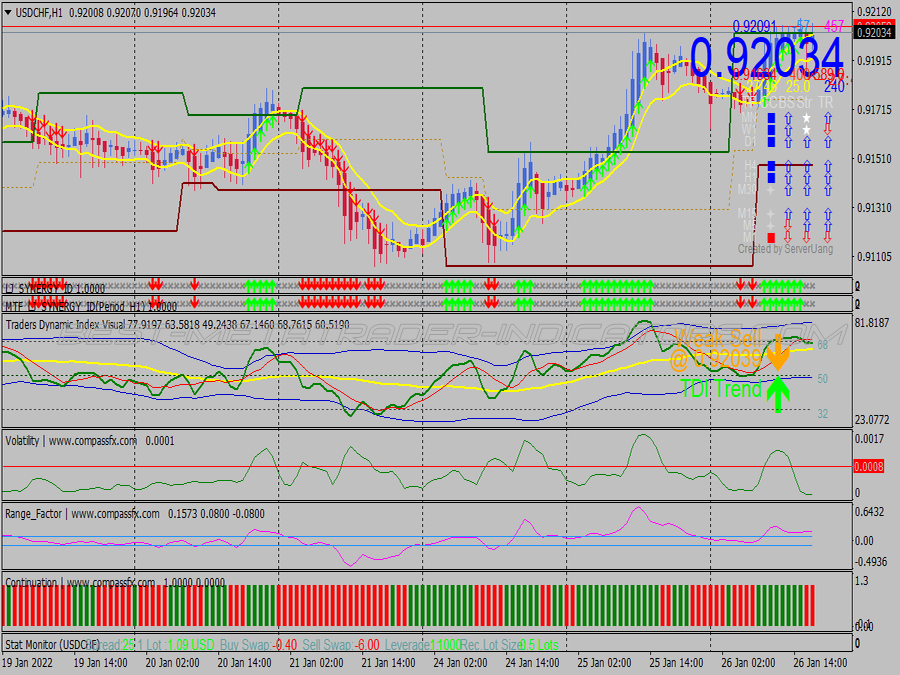The width and height of the screenshot is (900, 675).
Task: Click the H4 row blue square indicator
Action: pos(771,166)
